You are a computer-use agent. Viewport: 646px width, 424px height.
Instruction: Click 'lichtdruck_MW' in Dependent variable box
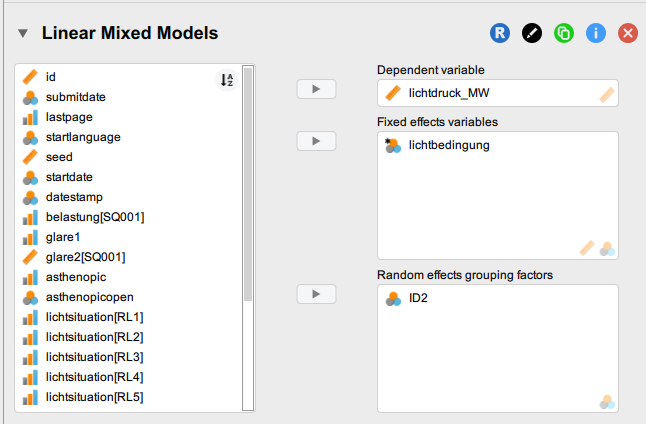coord(449,93)
